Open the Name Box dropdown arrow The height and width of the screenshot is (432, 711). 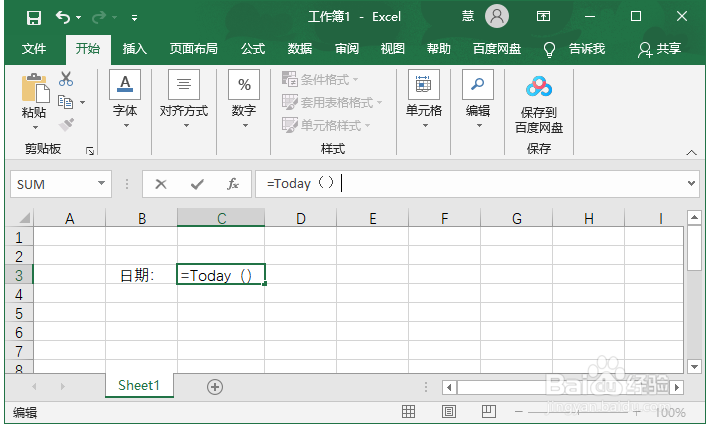point(102,183)
